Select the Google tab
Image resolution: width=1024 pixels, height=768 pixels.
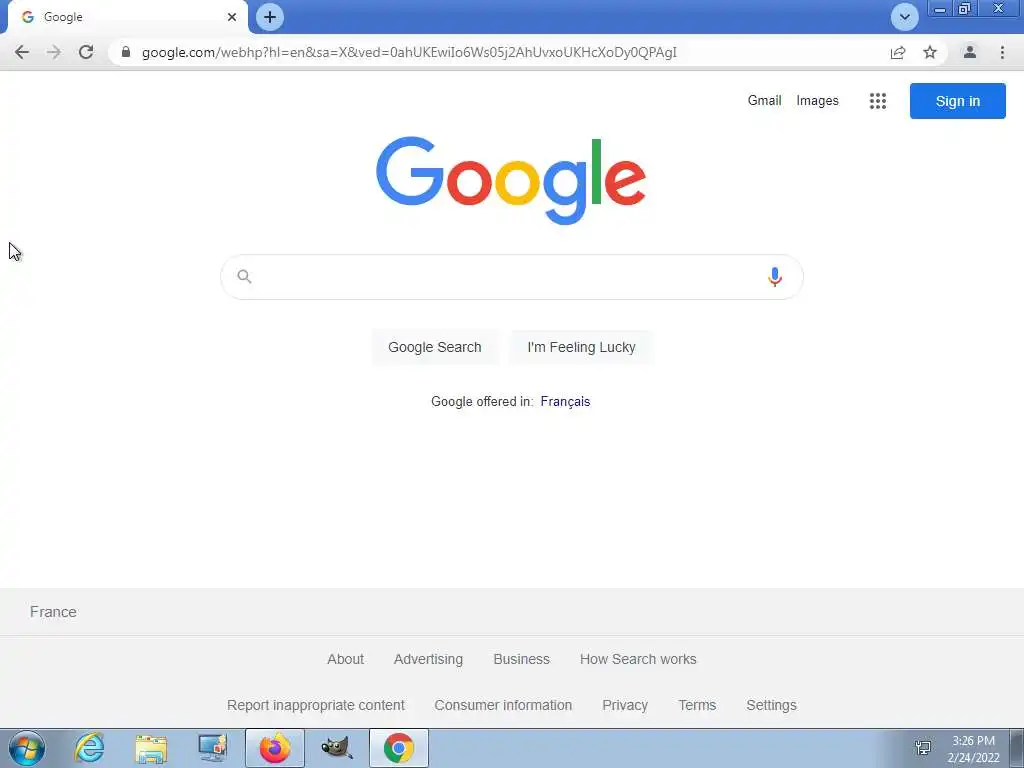(128, 17)
